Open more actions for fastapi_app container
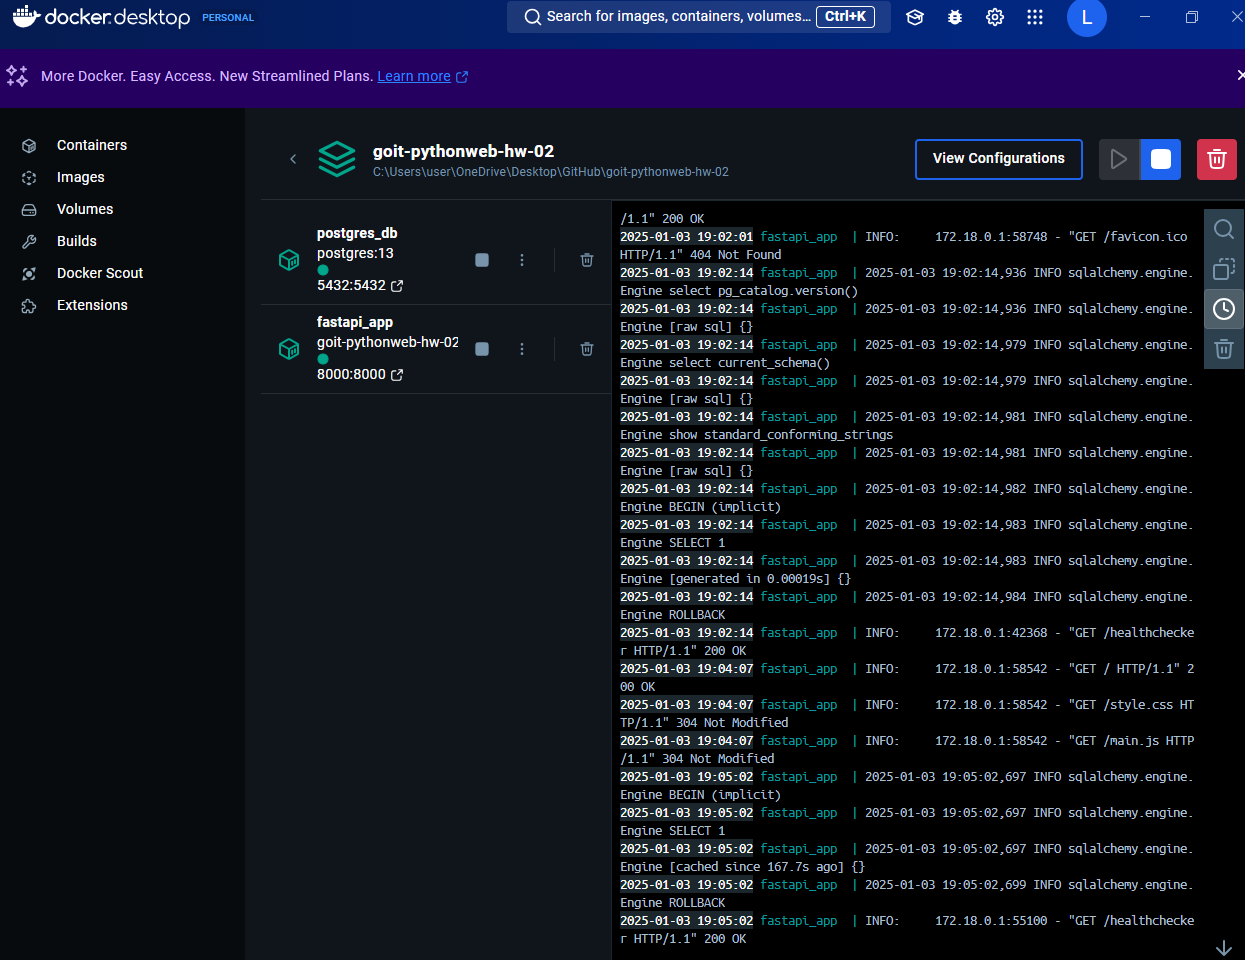 pos(522,349)
